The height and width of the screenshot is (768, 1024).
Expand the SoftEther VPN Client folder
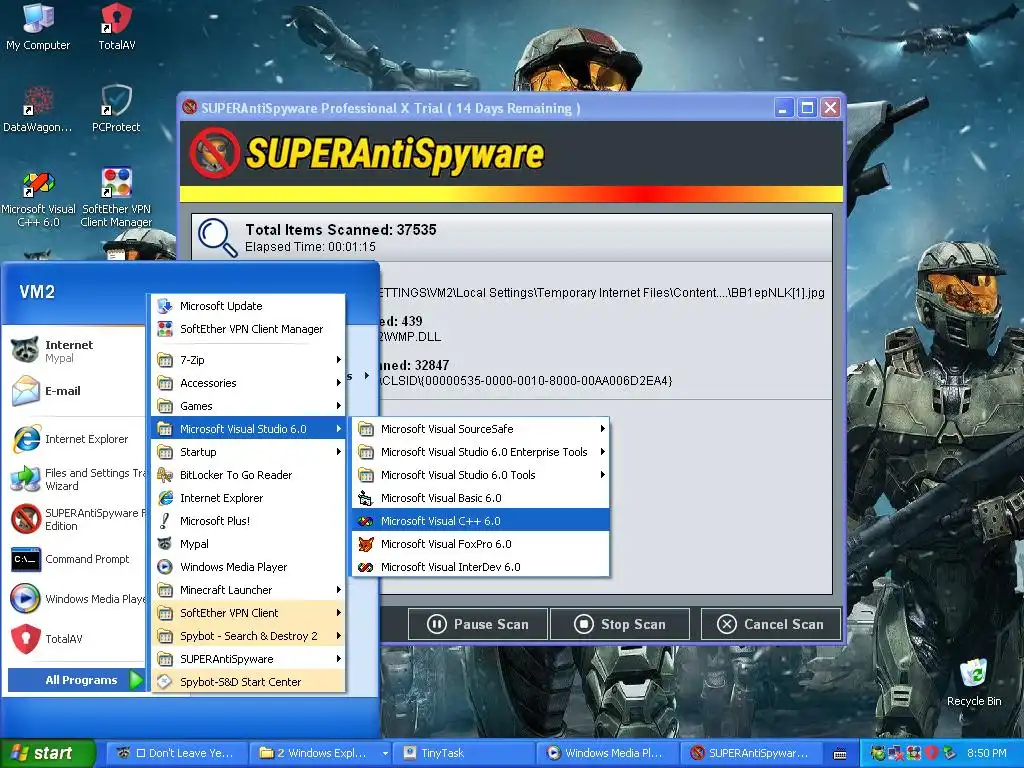pyautogui.click(x=249, y=613)
